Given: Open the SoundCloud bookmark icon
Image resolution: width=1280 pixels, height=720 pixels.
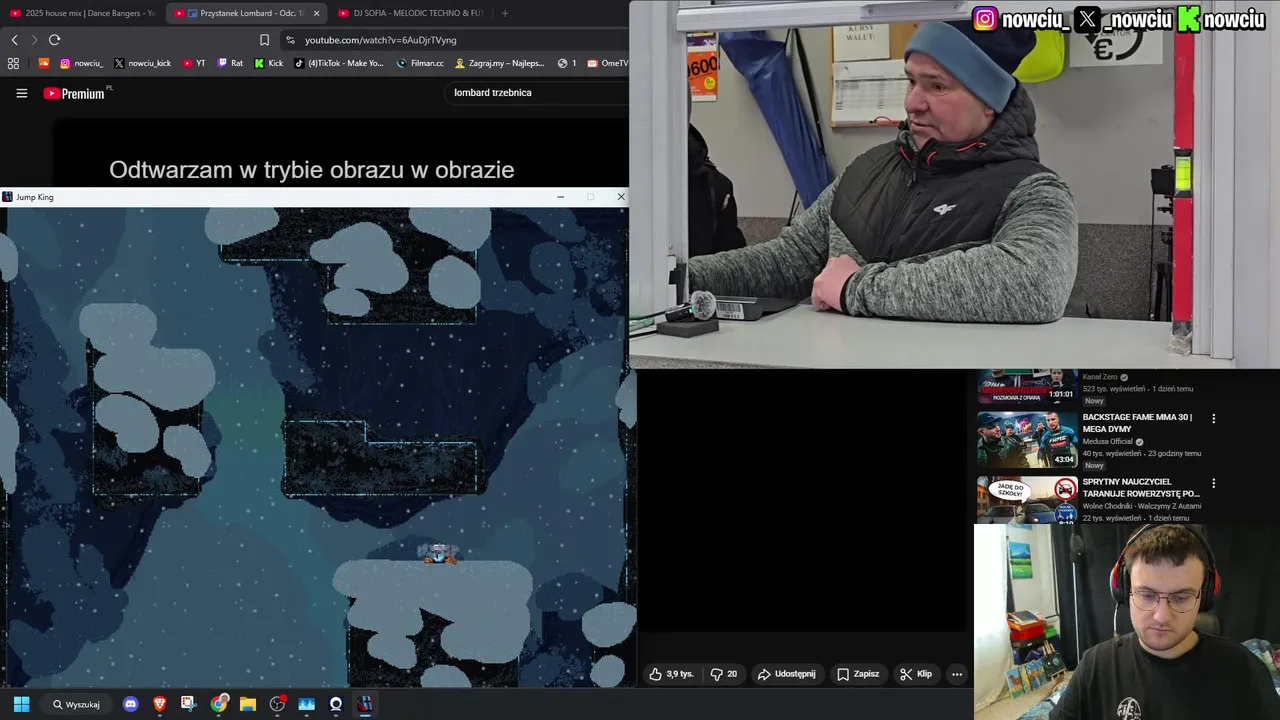Looking at the screenshot, I should 43,63.
